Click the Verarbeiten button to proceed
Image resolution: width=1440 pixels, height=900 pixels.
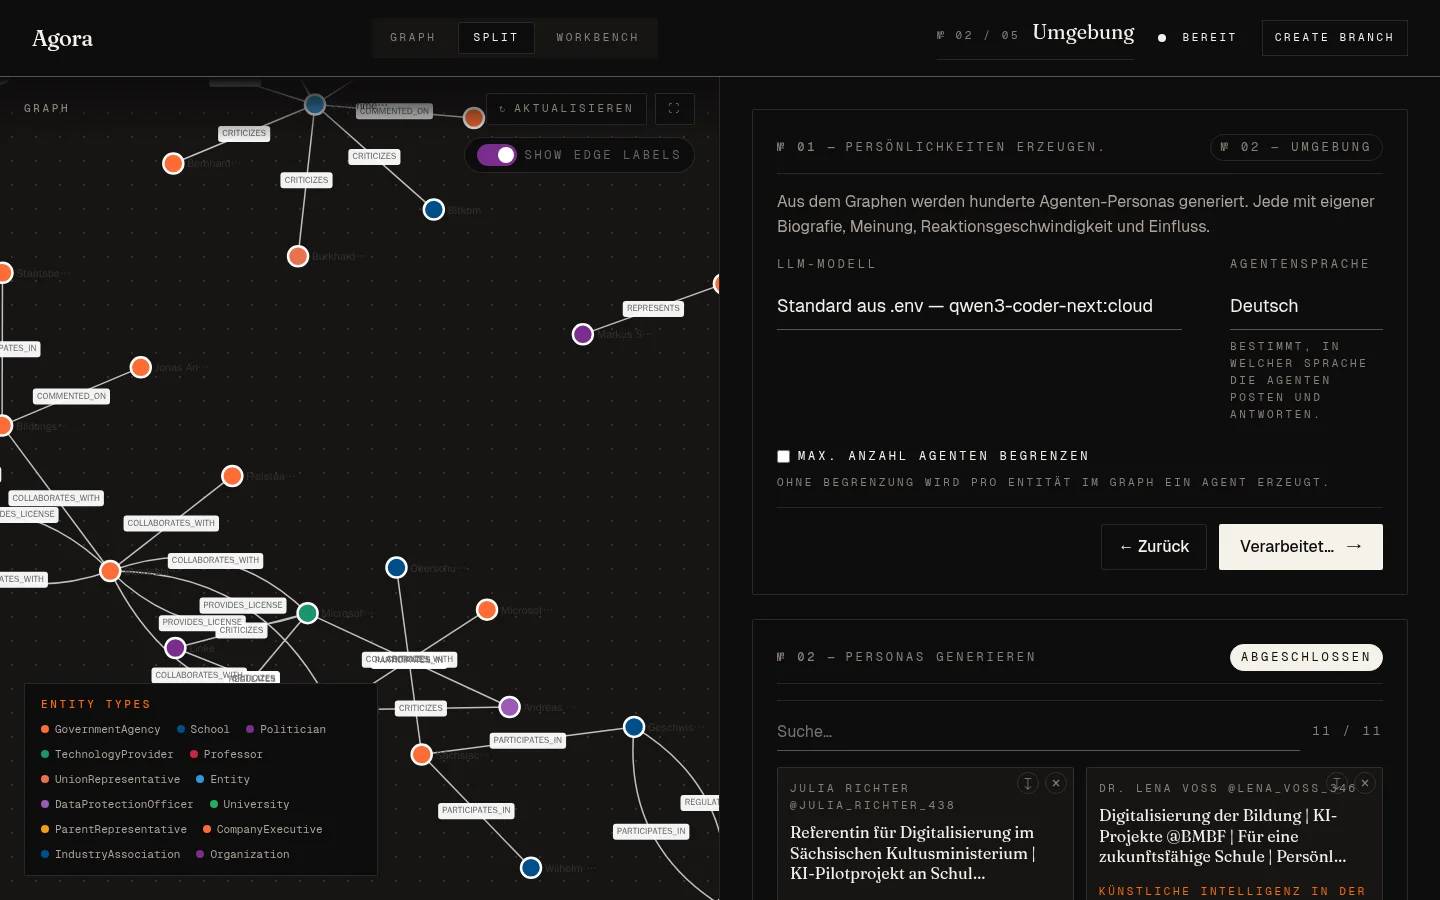(x=1301, y=547)
